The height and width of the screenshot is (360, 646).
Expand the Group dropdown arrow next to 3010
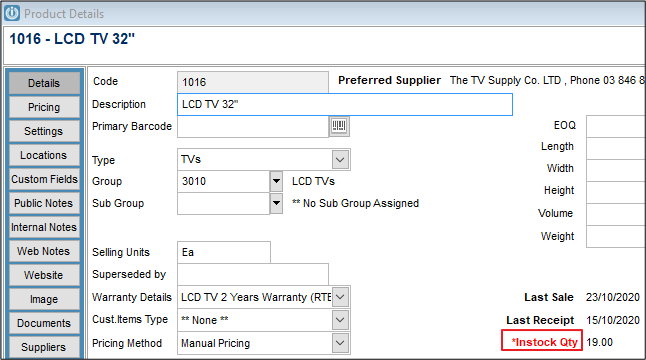(x=276, y=181)
